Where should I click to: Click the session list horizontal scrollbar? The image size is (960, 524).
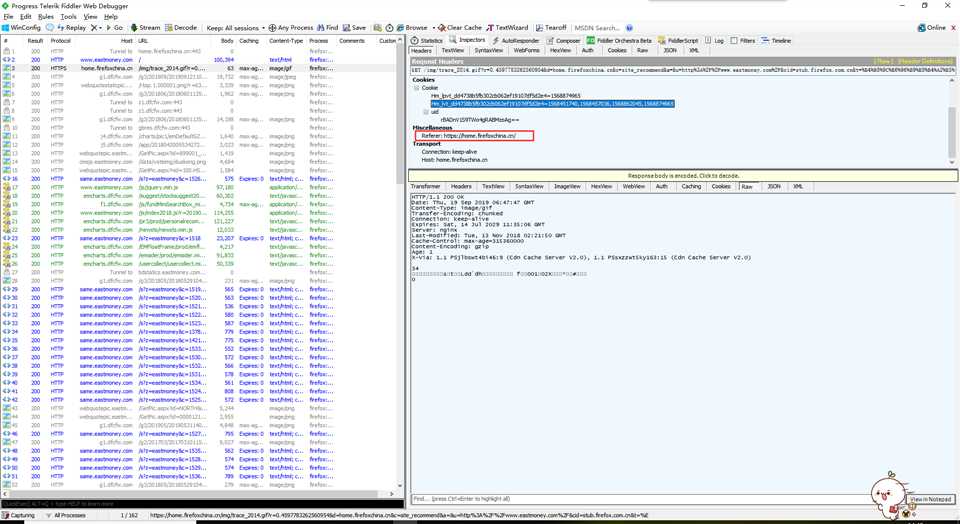pos(199,493)
